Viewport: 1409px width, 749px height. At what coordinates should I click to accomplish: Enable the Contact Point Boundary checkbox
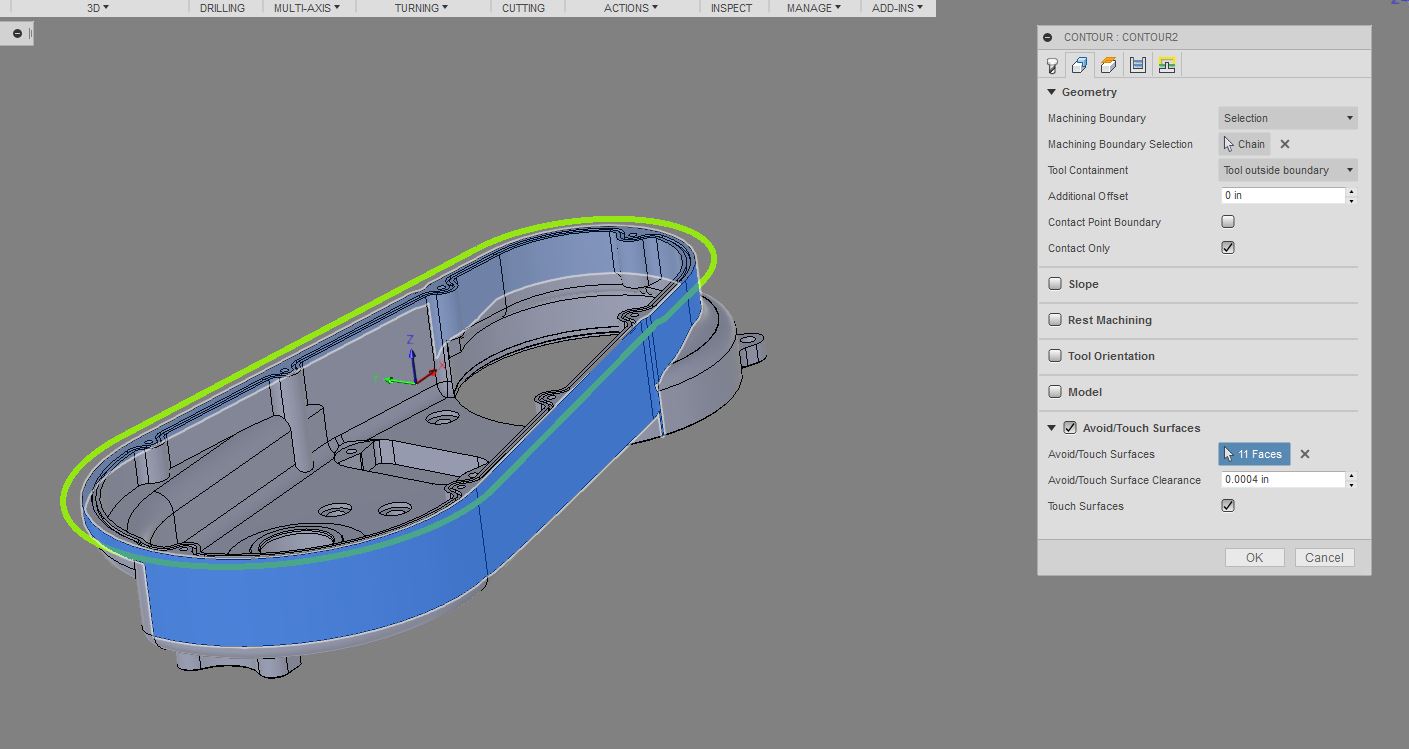(1227, 221)
